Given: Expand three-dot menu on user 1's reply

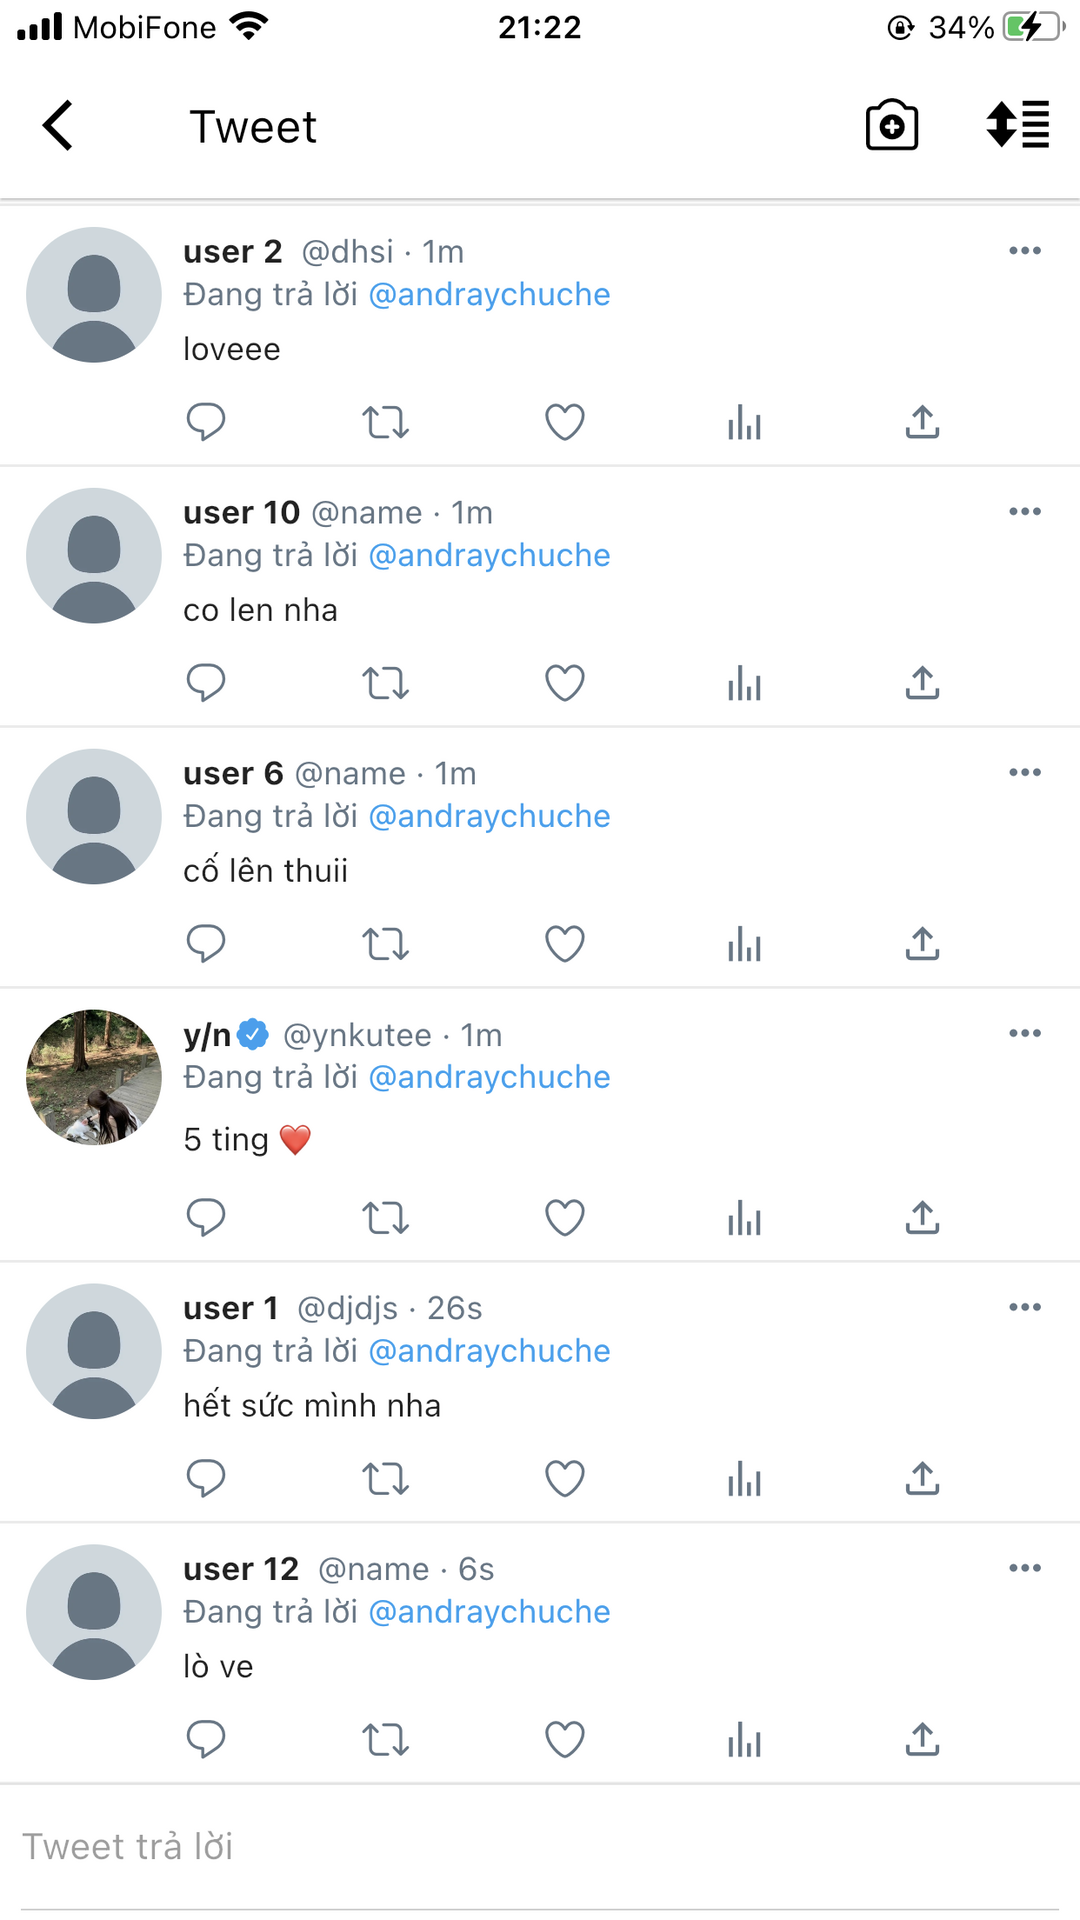Looking at the screenshot, I should (x=1024, y=1307).
